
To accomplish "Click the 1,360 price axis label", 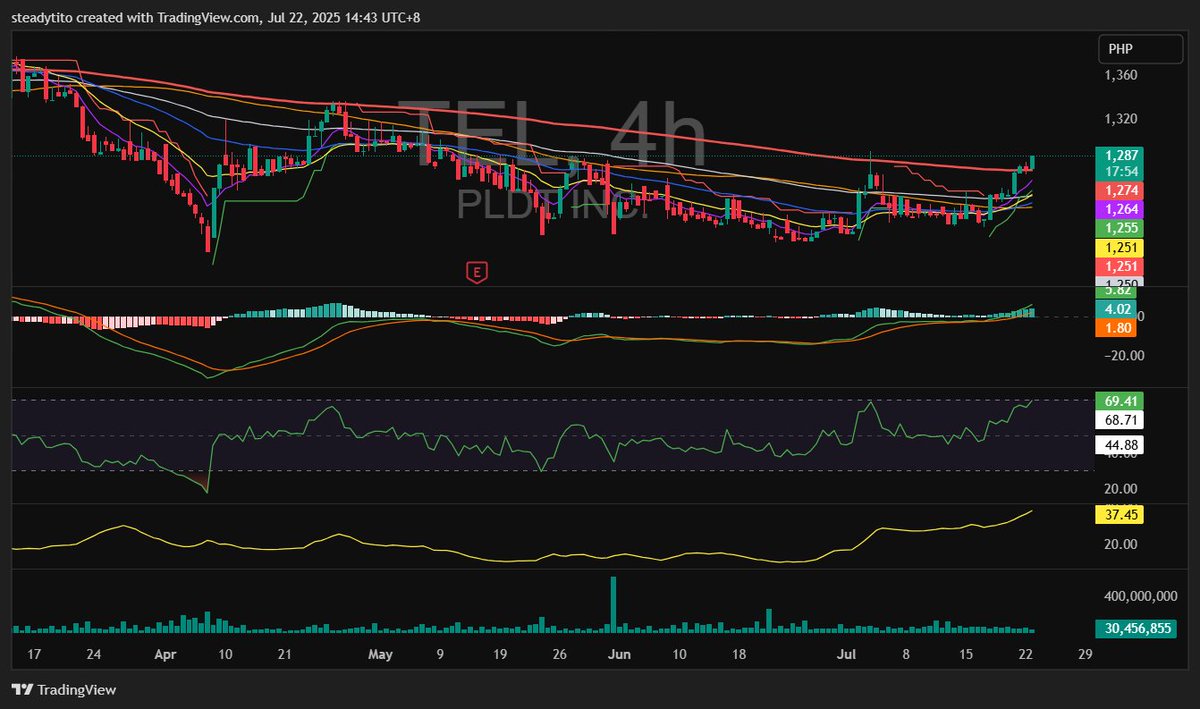I will tap(1120, 76).
